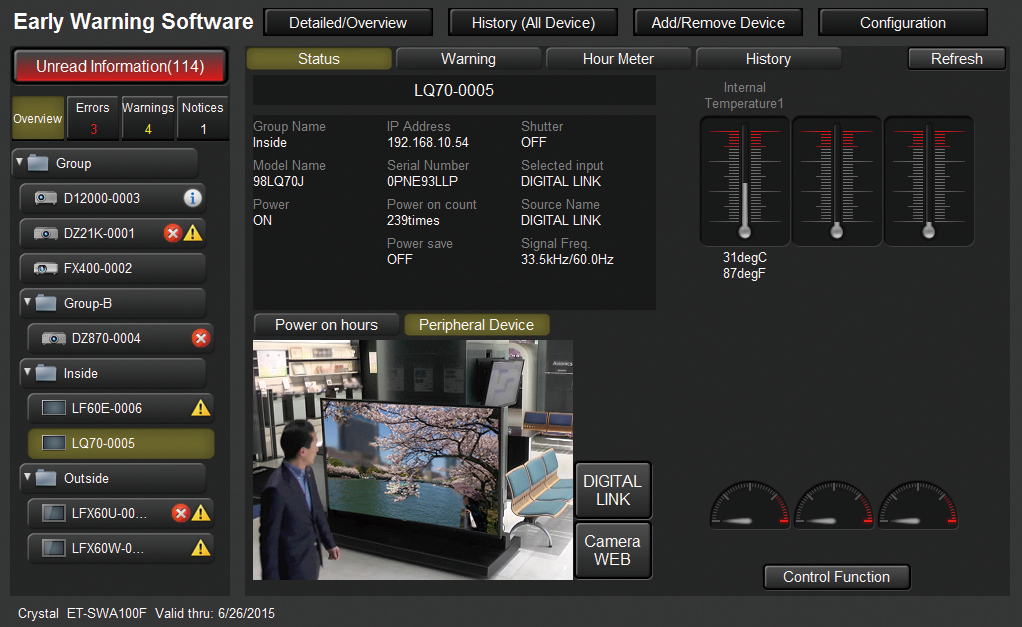Click the display panel icon beside LQ70-0005
Image resolution: width=1022 pixels, height=627 pixels.
point(53,443)
